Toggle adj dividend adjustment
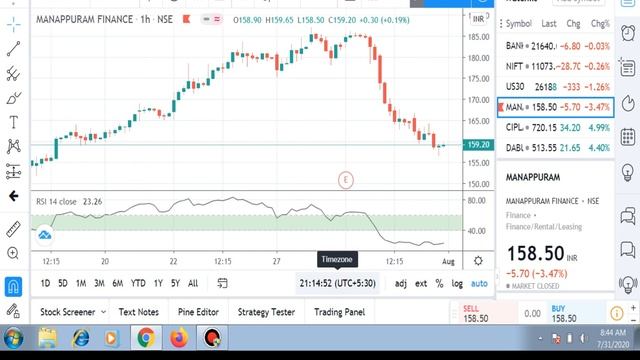 [401, 283]
